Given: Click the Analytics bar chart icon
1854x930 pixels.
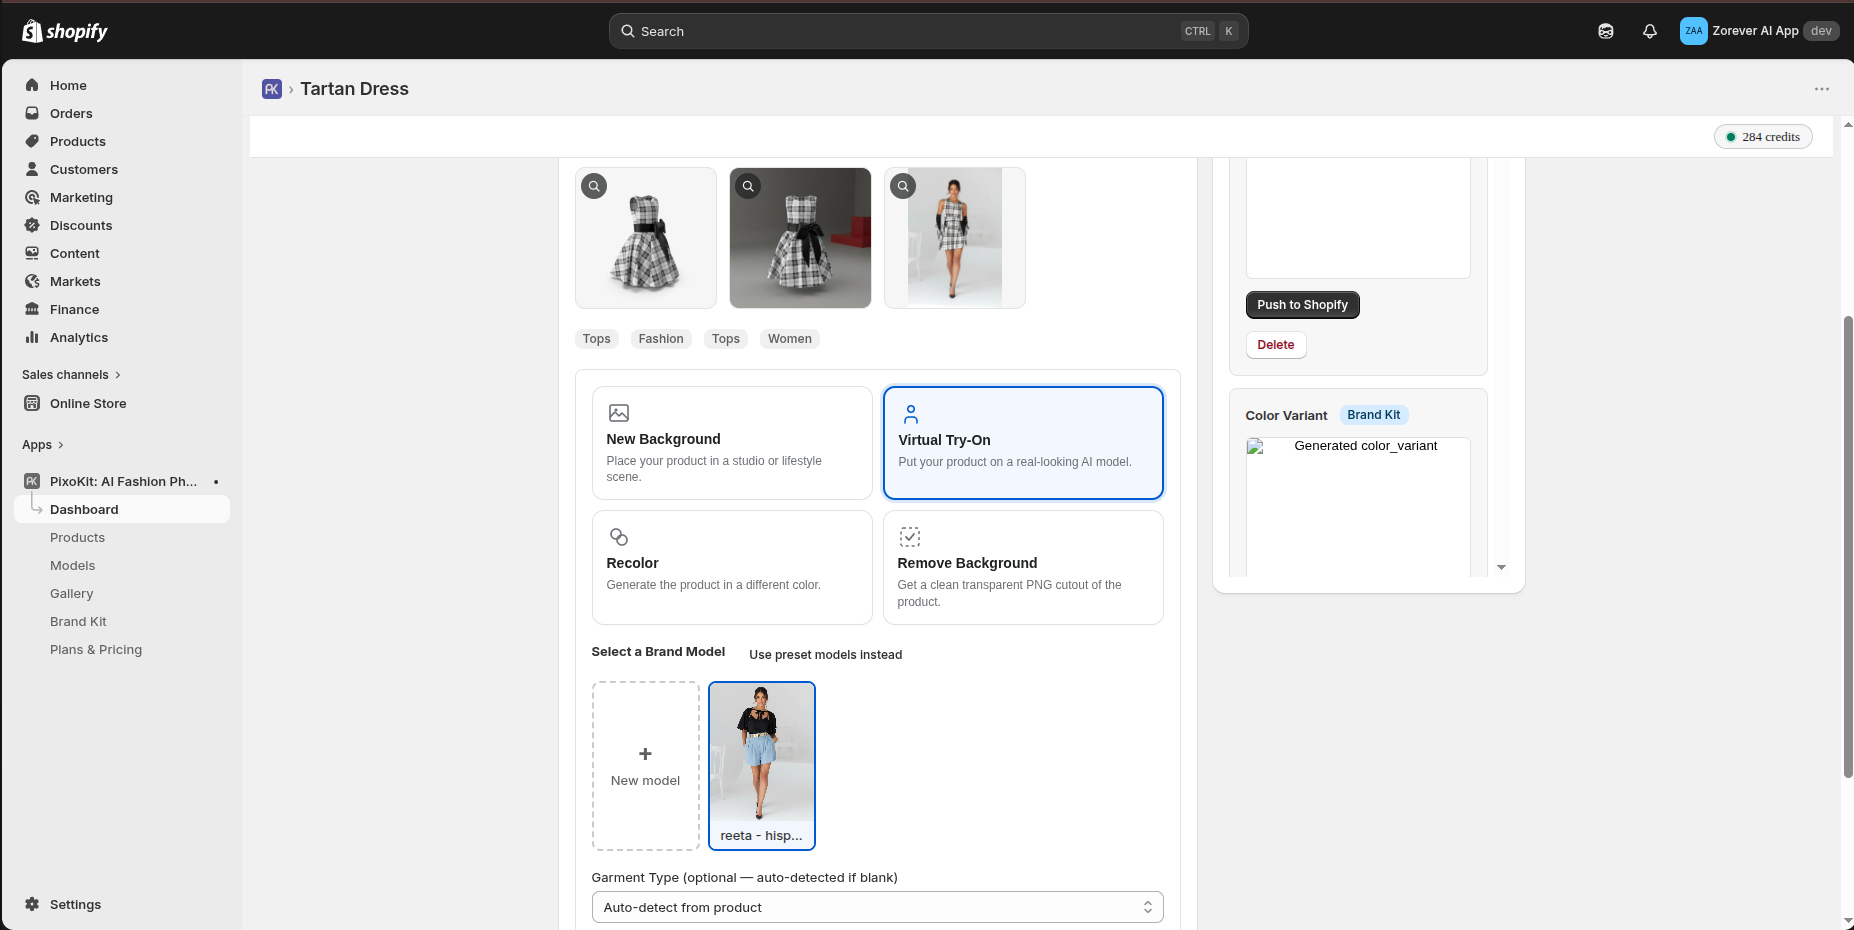Looking at the screenshot, I should tap(32, 337).
